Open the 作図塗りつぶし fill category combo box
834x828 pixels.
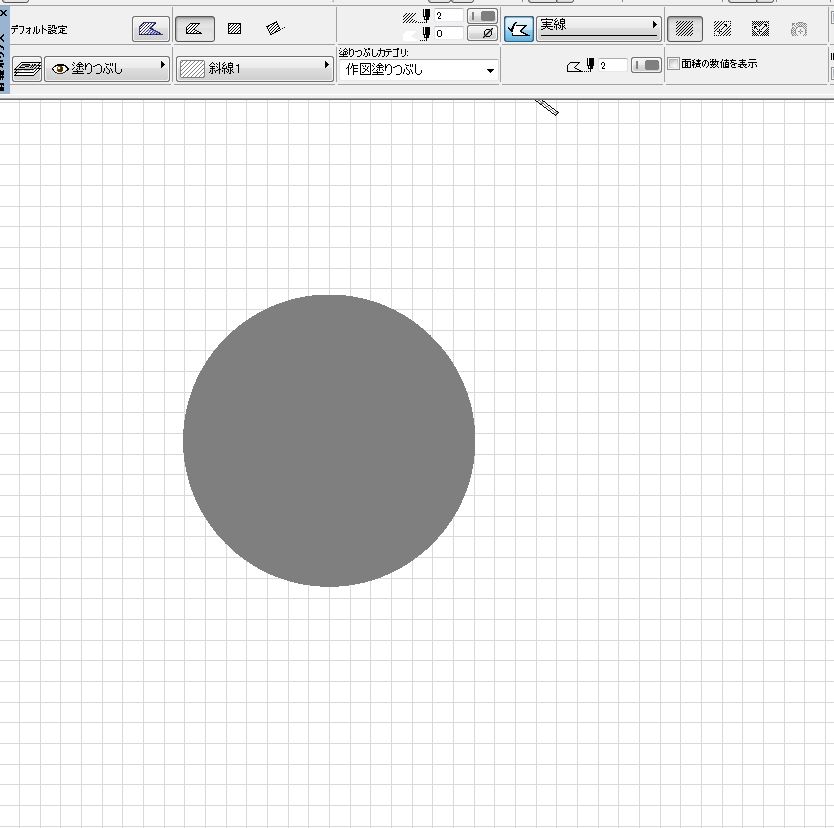click(x=419, y=70)
